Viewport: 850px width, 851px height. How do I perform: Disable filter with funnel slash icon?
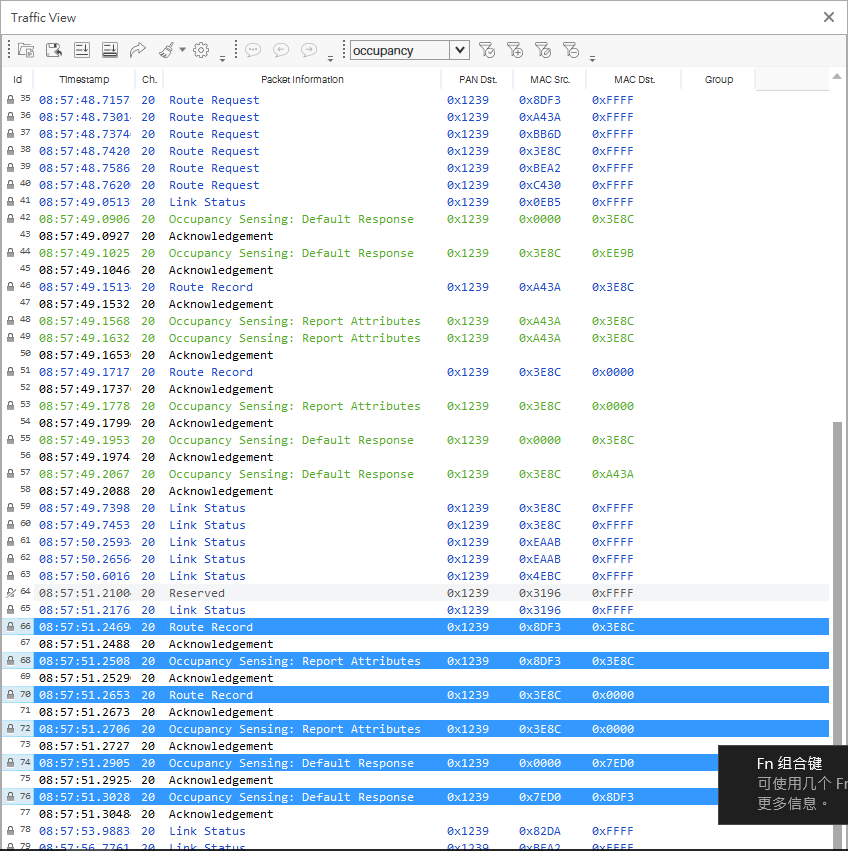coord(543,50)
